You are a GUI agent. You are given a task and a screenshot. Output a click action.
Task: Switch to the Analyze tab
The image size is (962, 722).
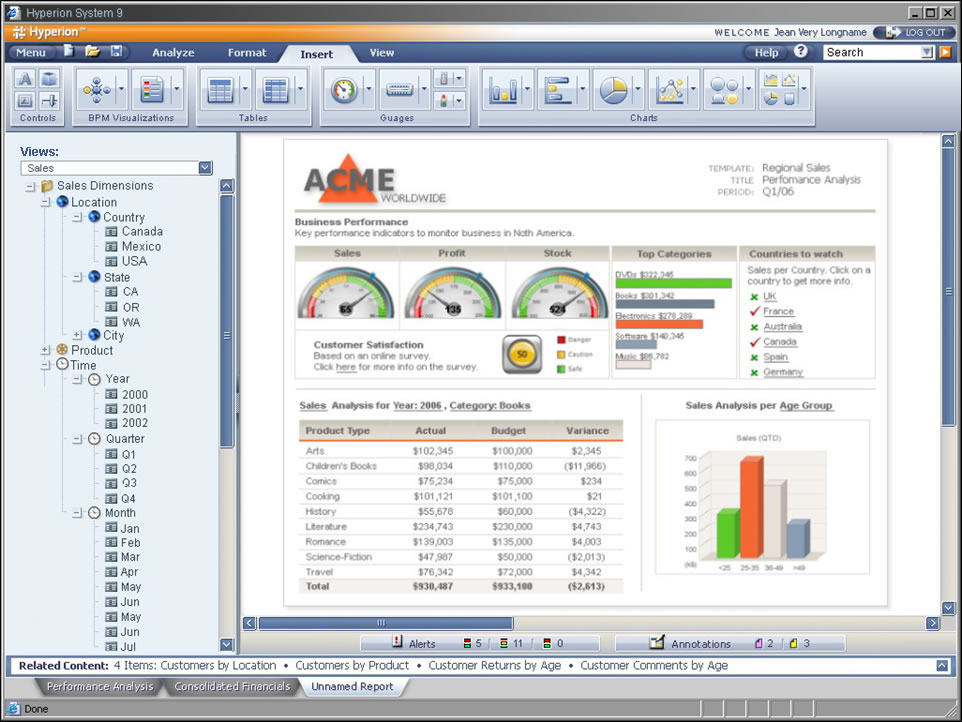pos(173,53)
